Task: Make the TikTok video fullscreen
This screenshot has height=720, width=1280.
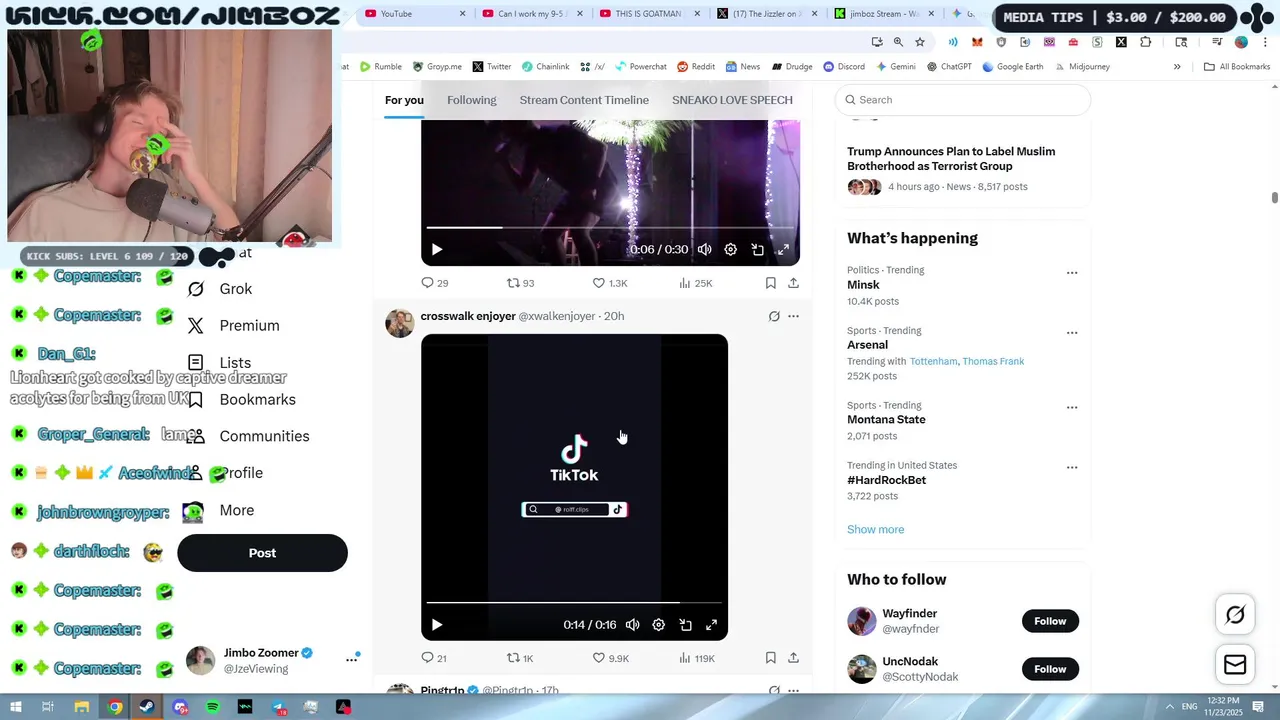Action: coord(712,625)
